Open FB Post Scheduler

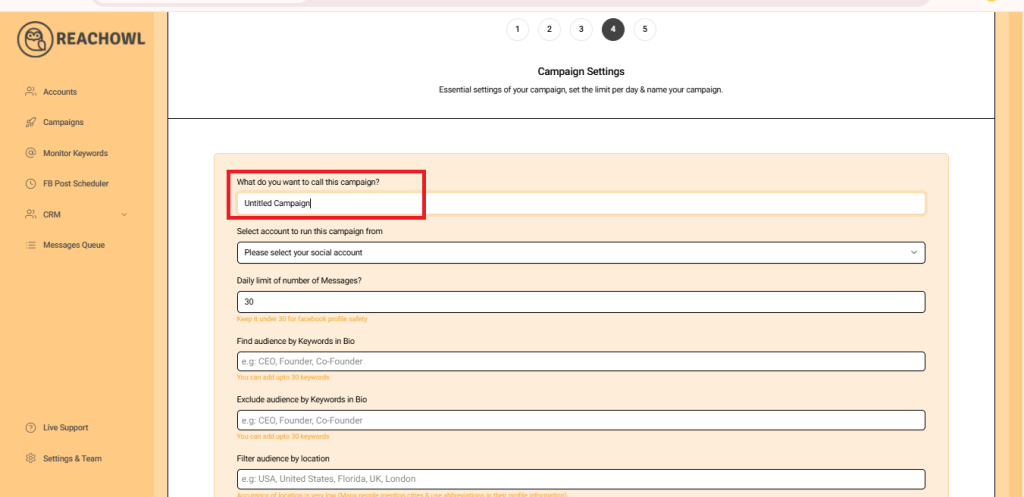click(76, 184)
